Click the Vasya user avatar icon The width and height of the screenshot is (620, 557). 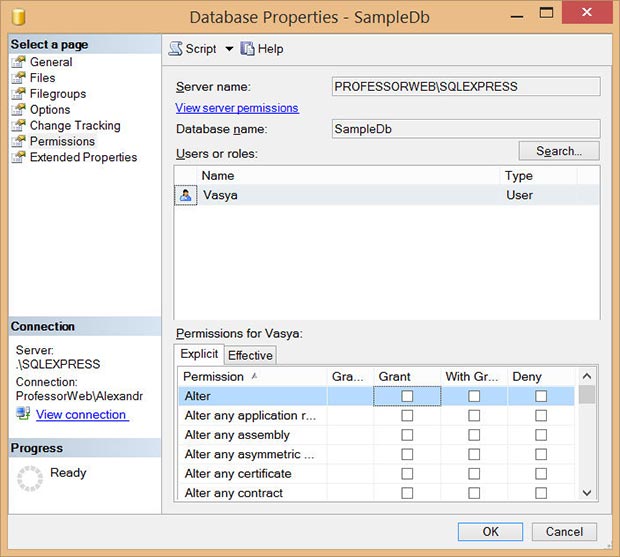185,195
